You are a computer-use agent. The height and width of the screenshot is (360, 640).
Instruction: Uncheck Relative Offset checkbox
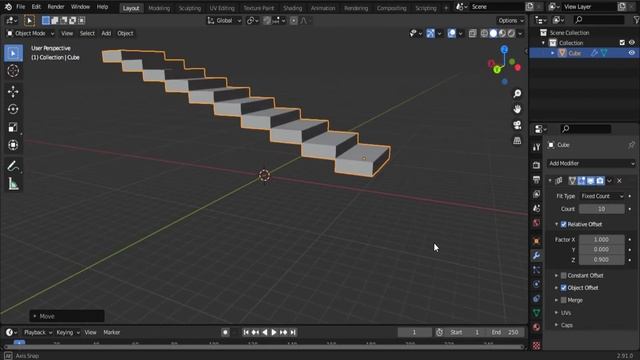coord(564,224)
